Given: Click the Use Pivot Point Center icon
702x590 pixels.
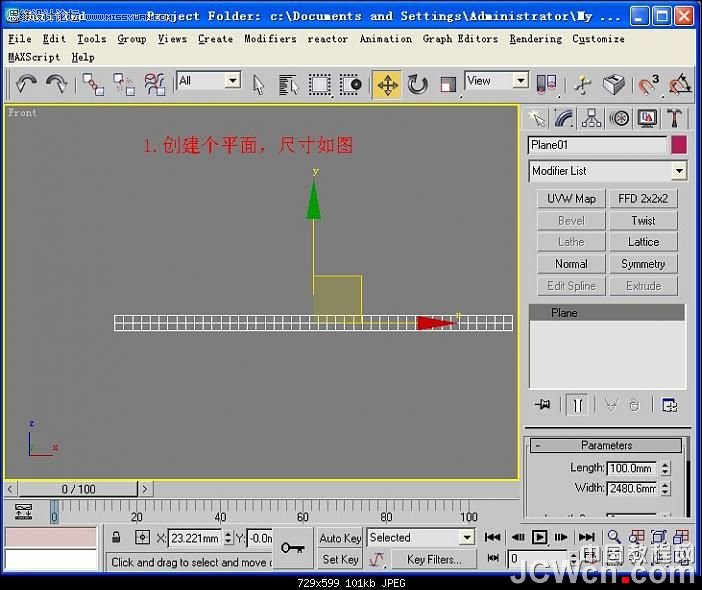Looking at the screenshot, I should [x=547, y=84].
